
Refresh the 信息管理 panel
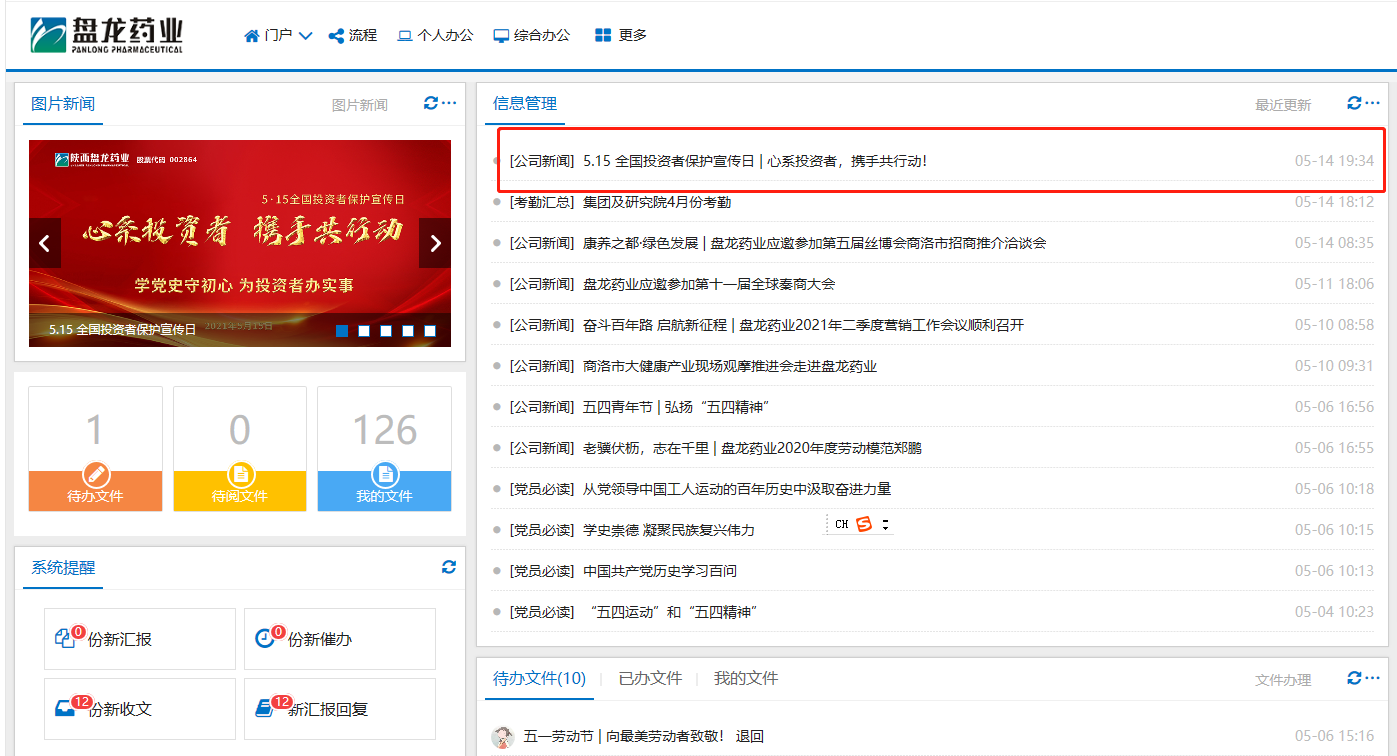[1354, 103]
